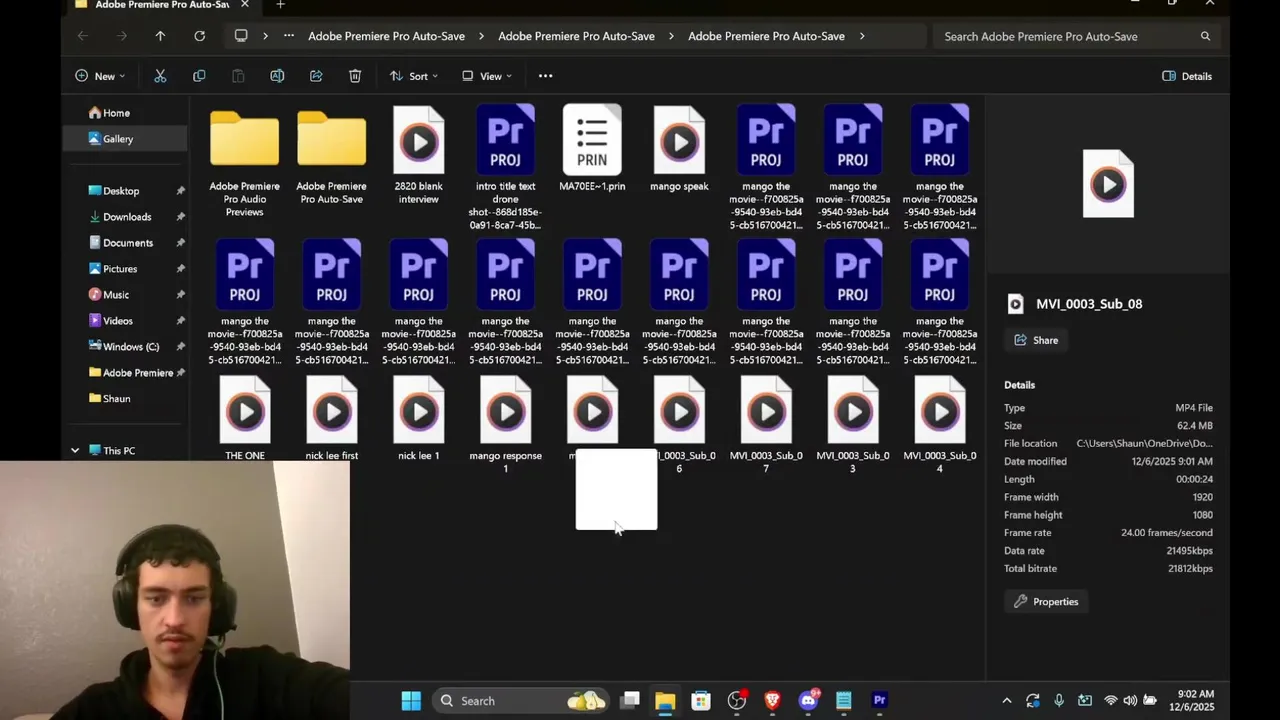
Task: Open Brave browser from the taskbar
Action: pos(772,701)
